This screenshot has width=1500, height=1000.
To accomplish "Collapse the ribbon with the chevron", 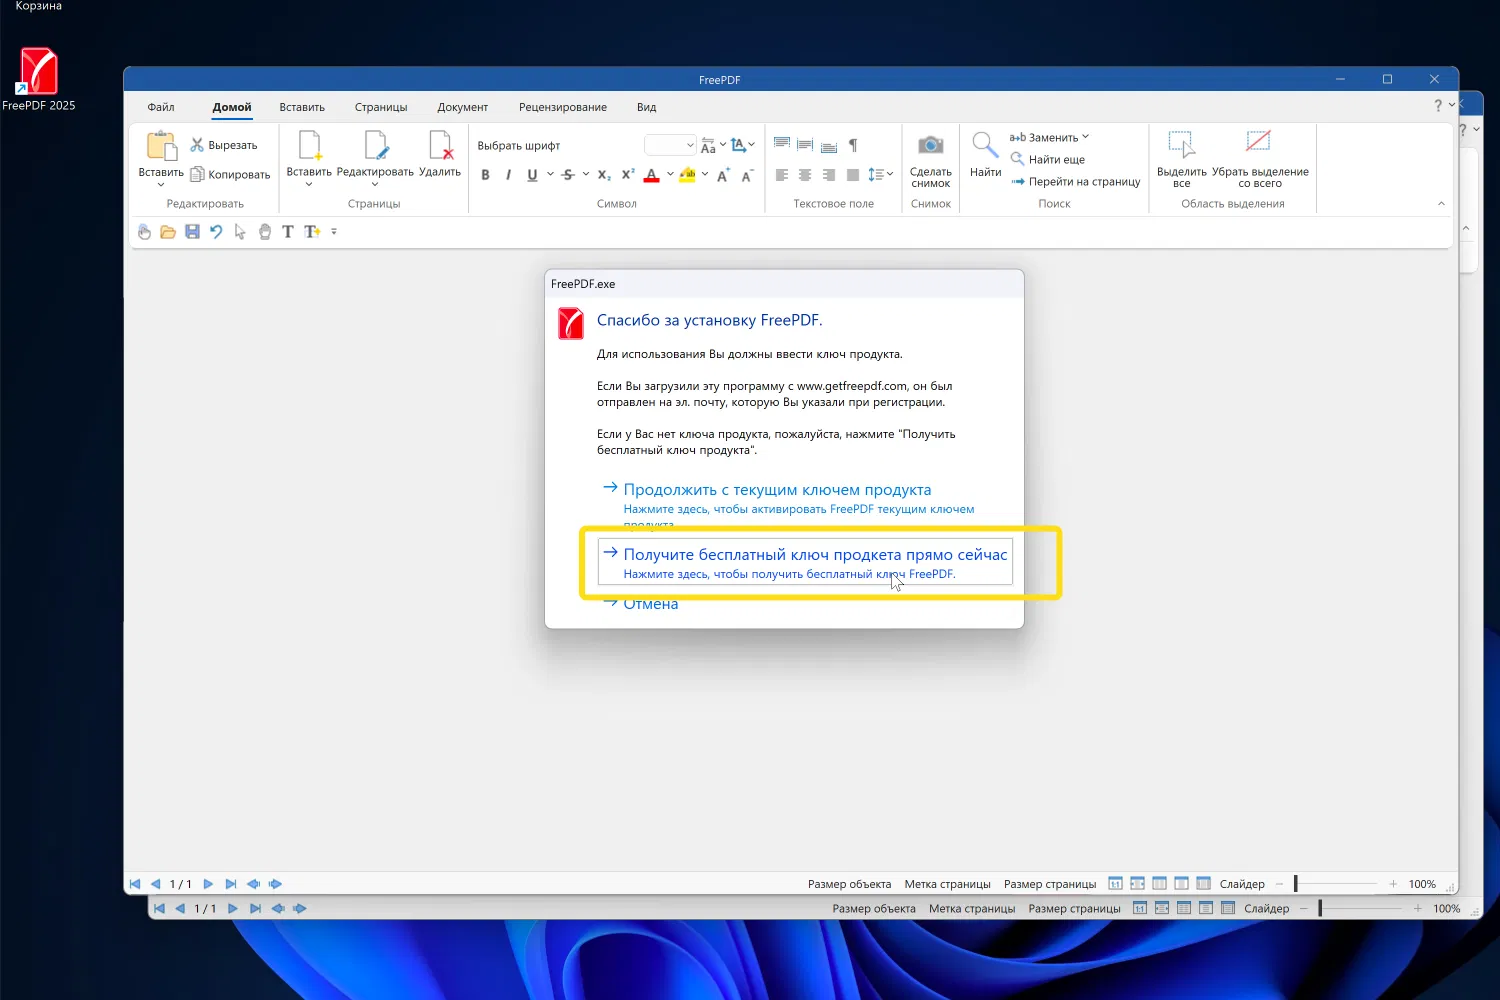I will coord(1441,204).
